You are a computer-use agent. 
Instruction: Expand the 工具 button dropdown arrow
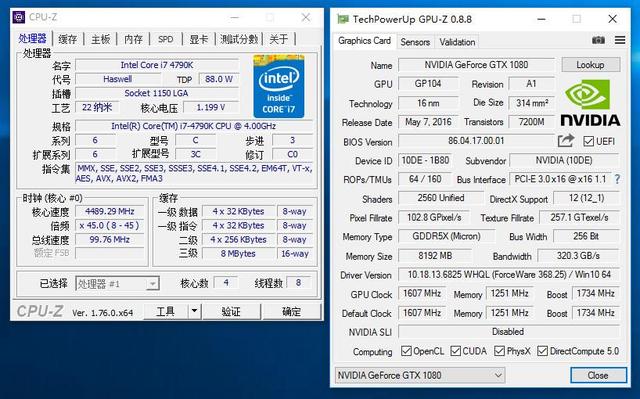(194, 312)
